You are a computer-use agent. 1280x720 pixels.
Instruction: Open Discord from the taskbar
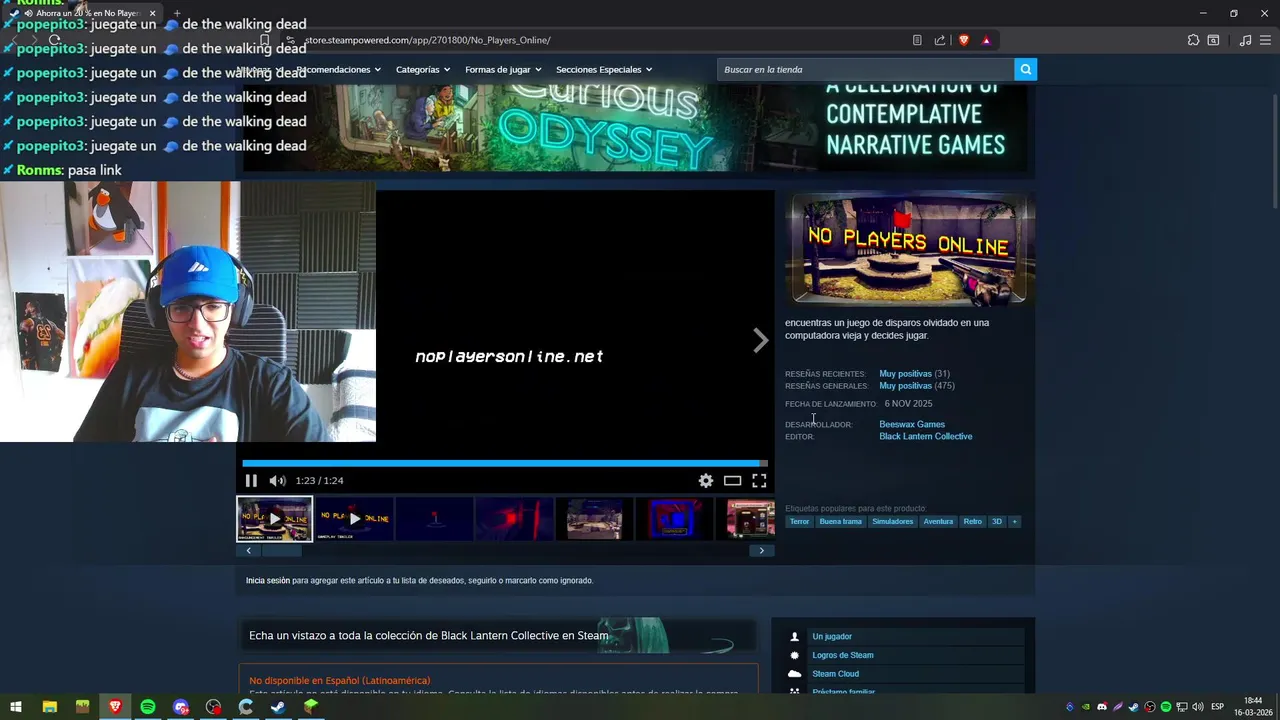(x=181, y=707)
